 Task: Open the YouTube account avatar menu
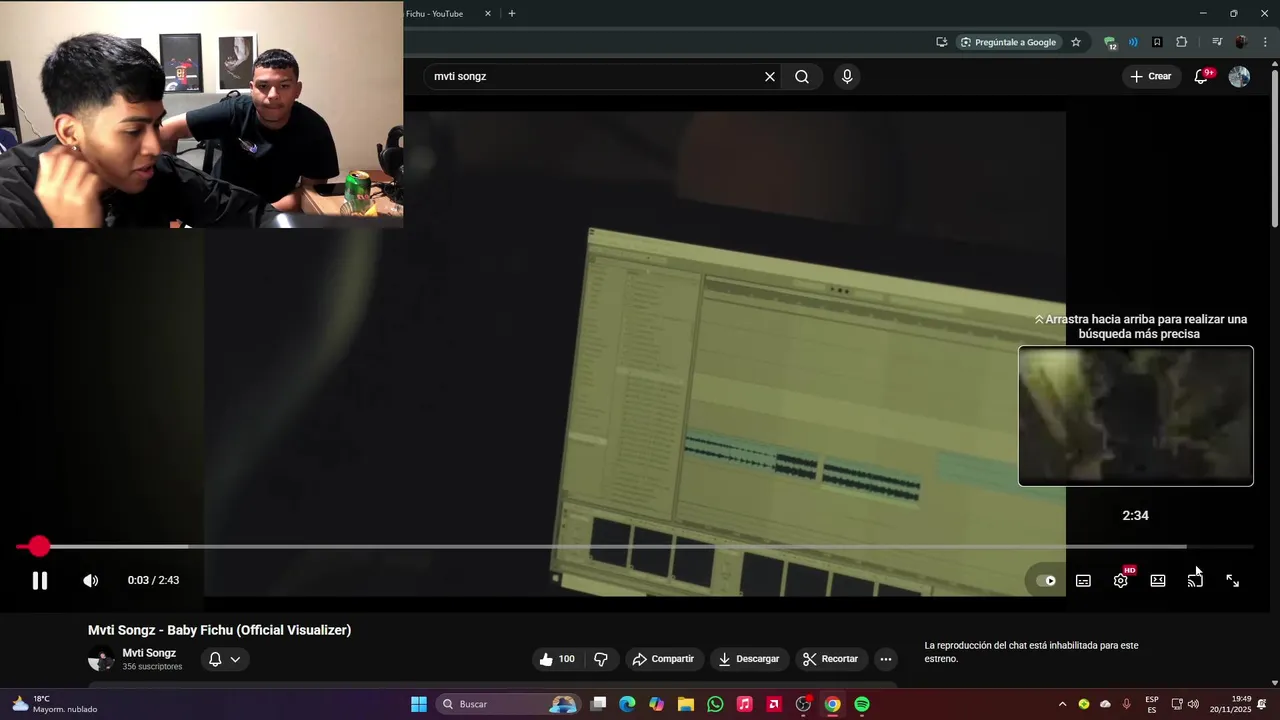[x=1239, y=77]
